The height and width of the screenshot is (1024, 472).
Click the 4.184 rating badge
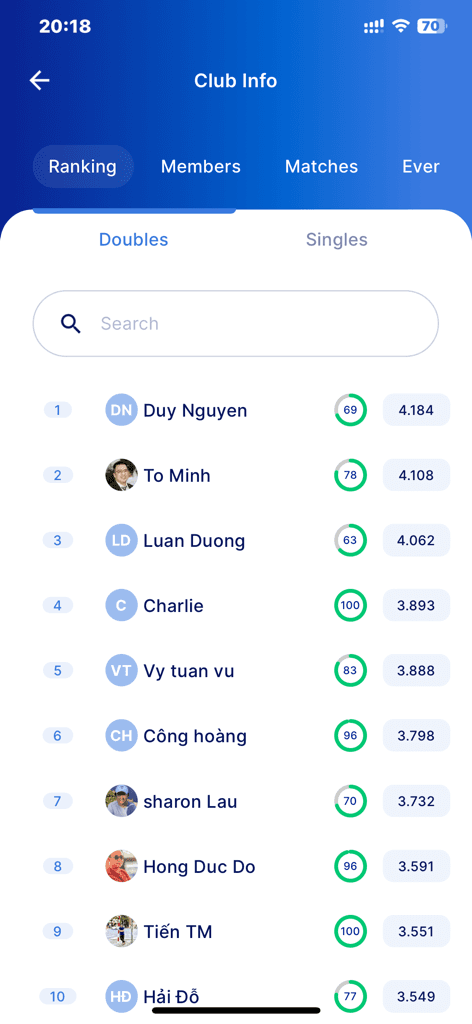tap(417, 410)
